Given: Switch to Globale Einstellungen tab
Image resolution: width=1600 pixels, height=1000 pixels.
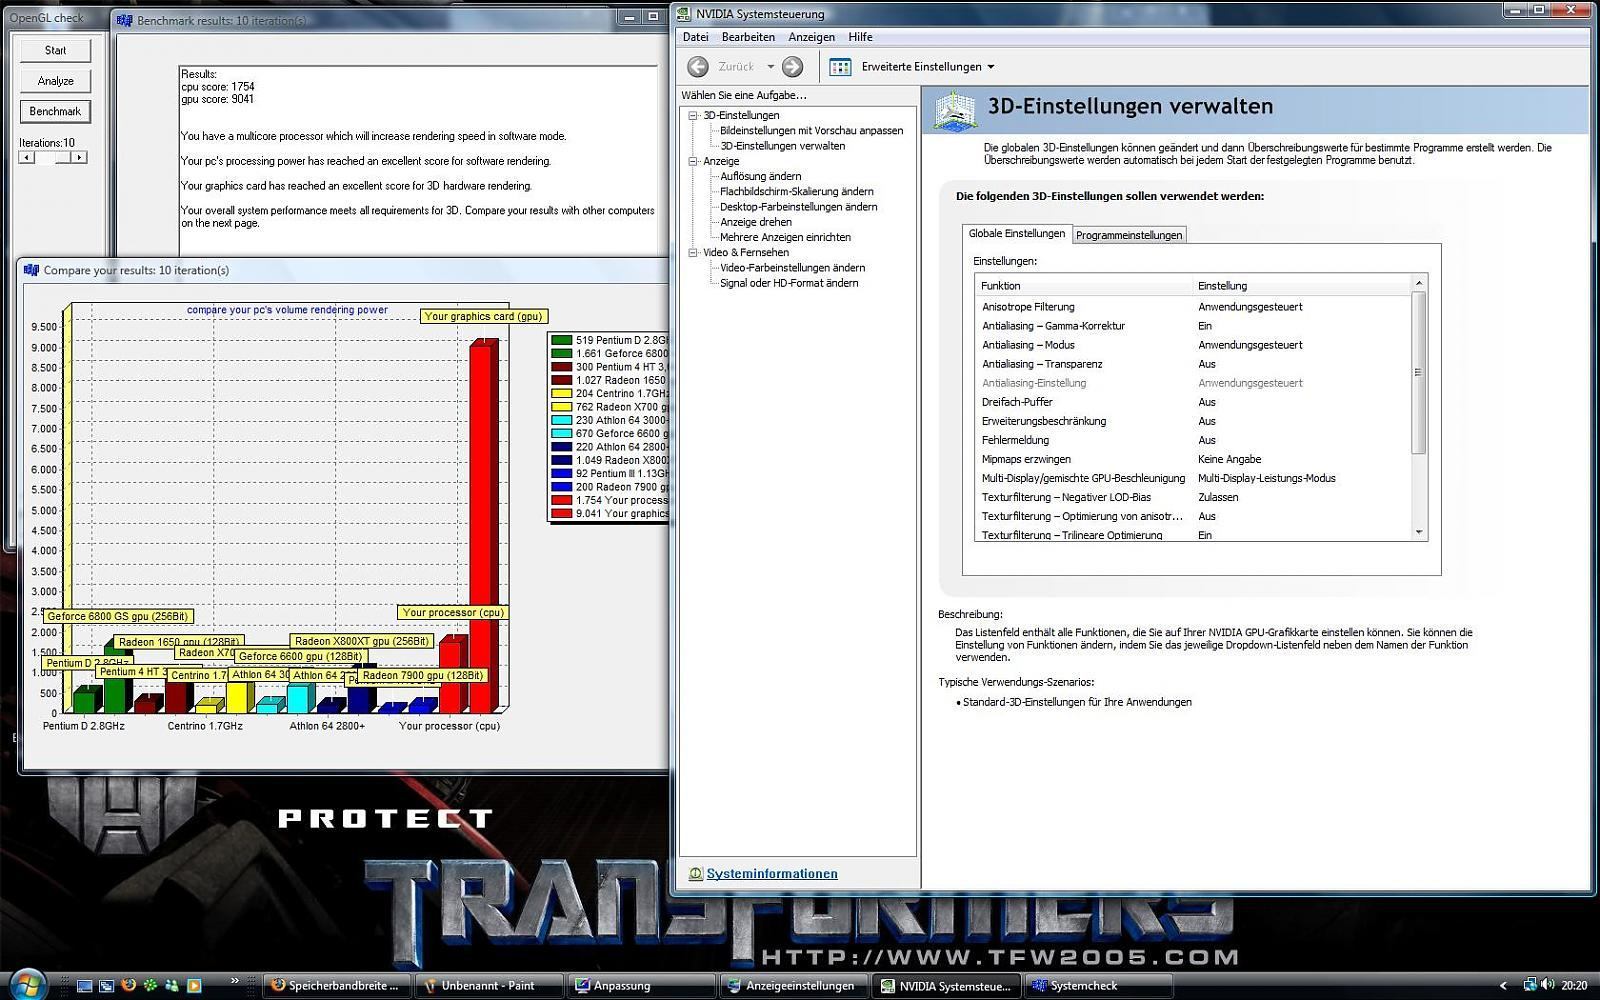Looking at the screenshot, I should tap(1017, 234).
